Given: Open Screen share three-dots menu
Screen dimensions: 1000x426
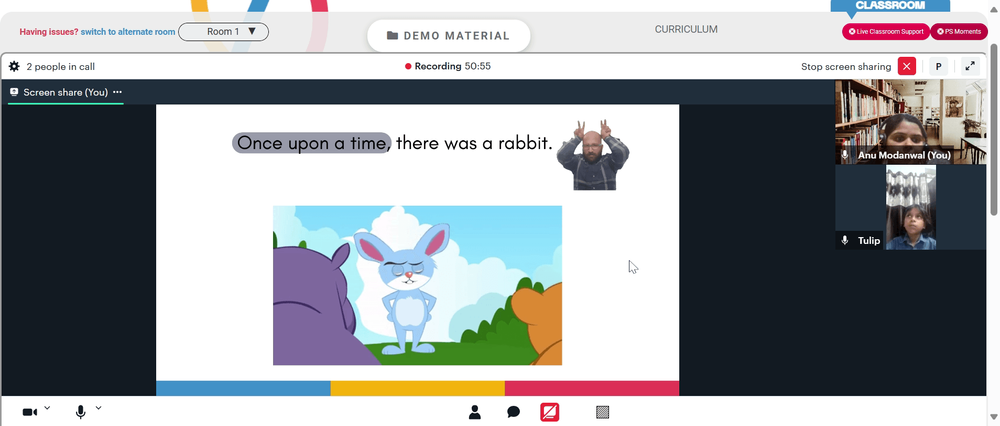Looking at the screenshot, I should tap(117, 92).
